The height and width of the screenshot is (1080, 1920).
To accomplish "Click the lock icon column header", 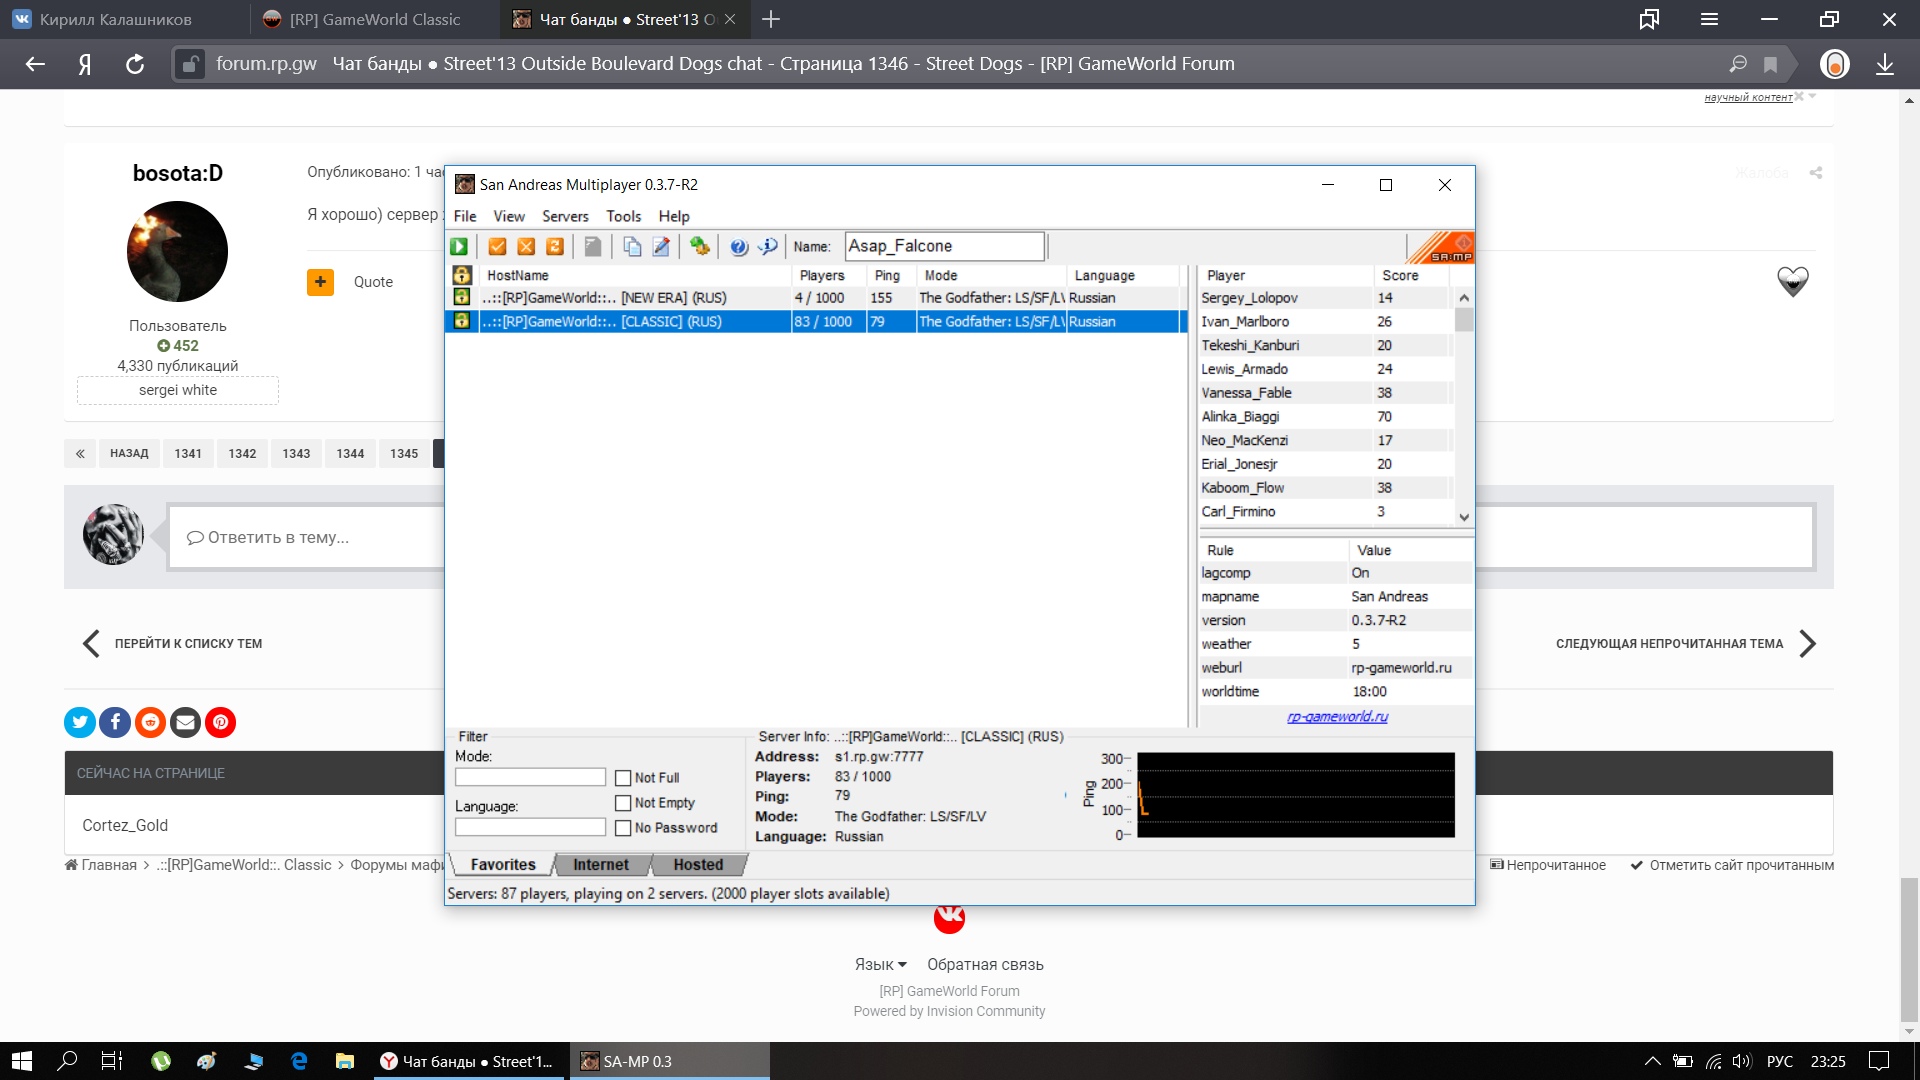I will point(462,275).
